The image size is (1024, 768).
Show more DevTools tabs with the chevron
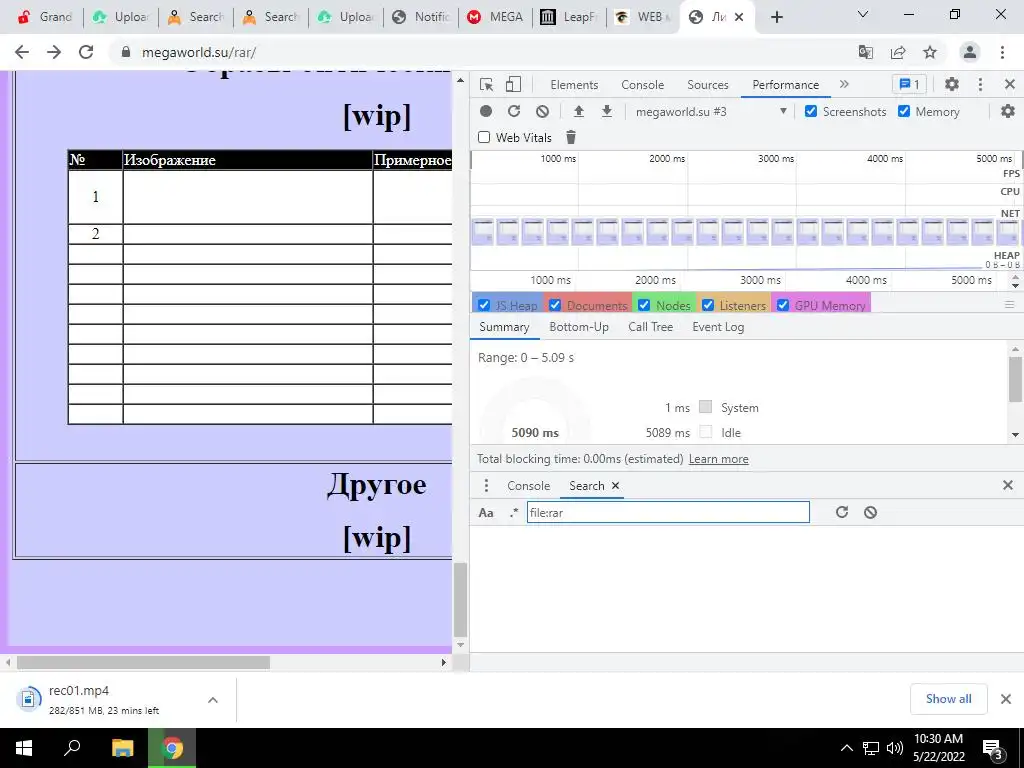[x=844, y=84]
